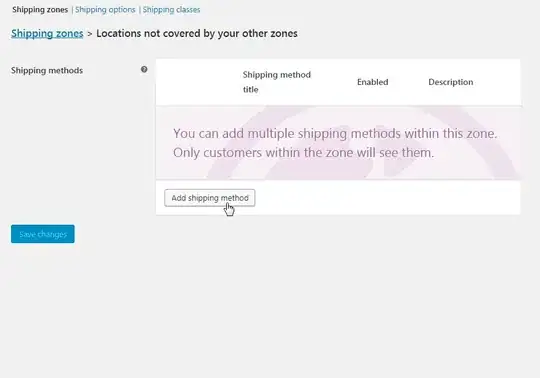The height and width of the screenshot is (378, 540).
Task: Click the Shipping methods label text
Action: pyautogui.click(x=47, y=70)
